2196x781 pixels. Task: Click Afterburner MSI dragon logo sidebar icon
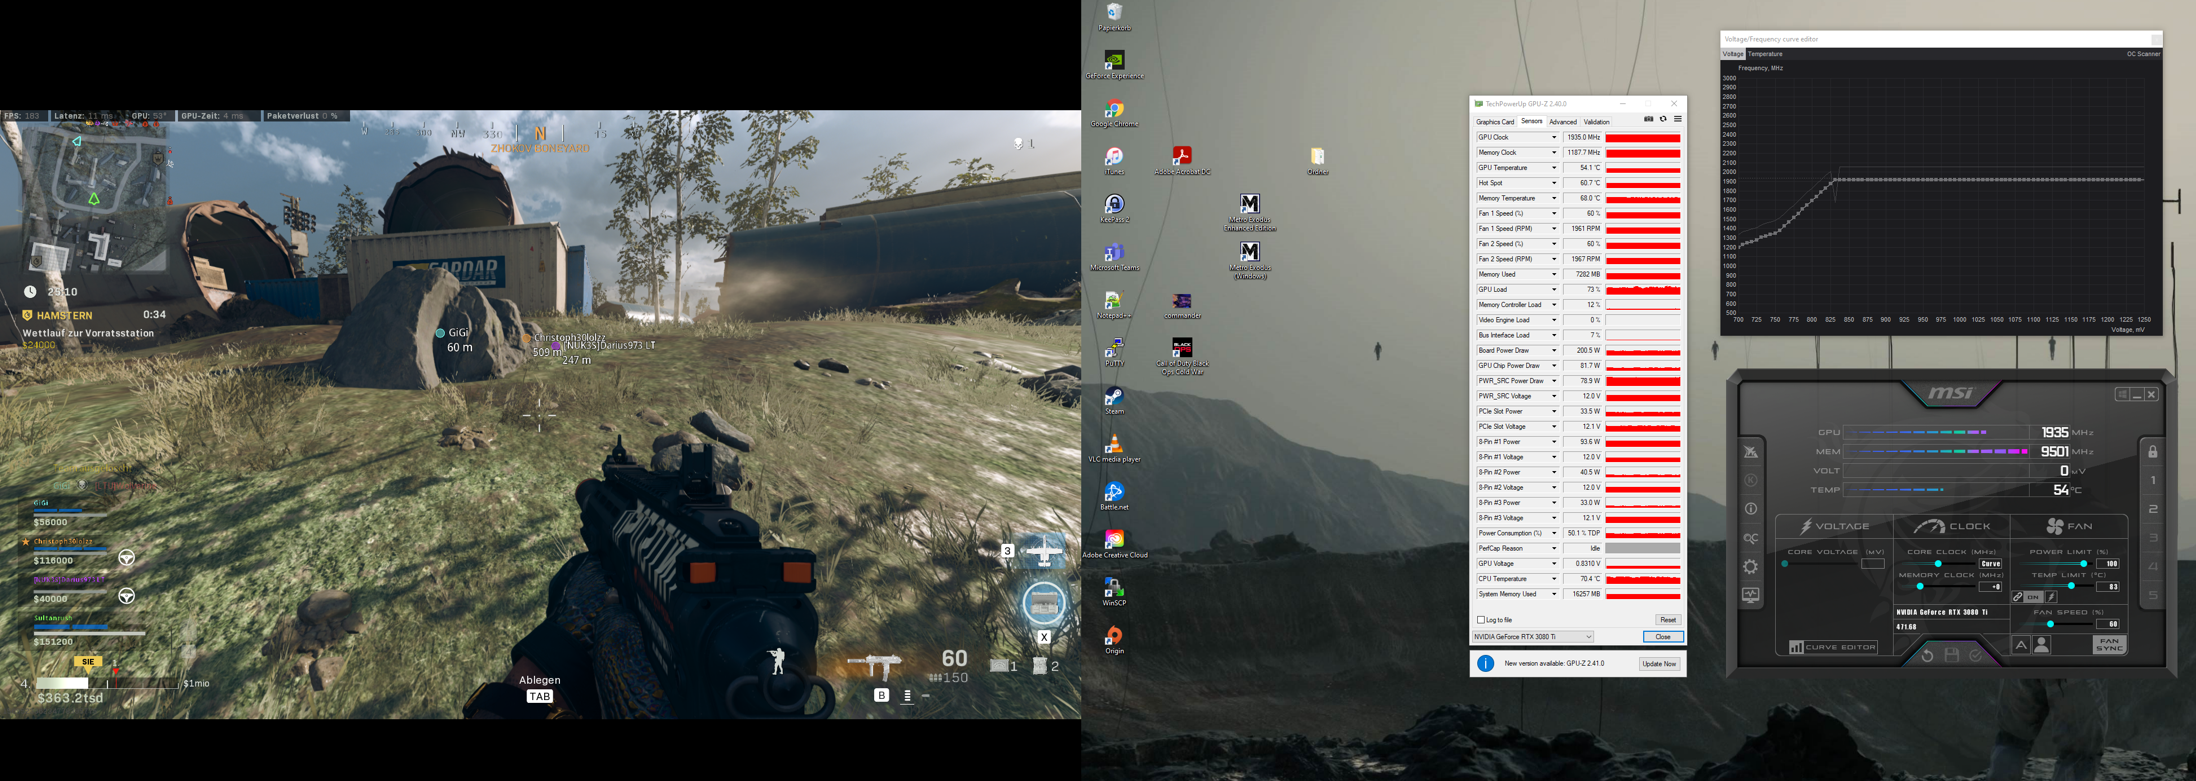[x=1751, y=452]
